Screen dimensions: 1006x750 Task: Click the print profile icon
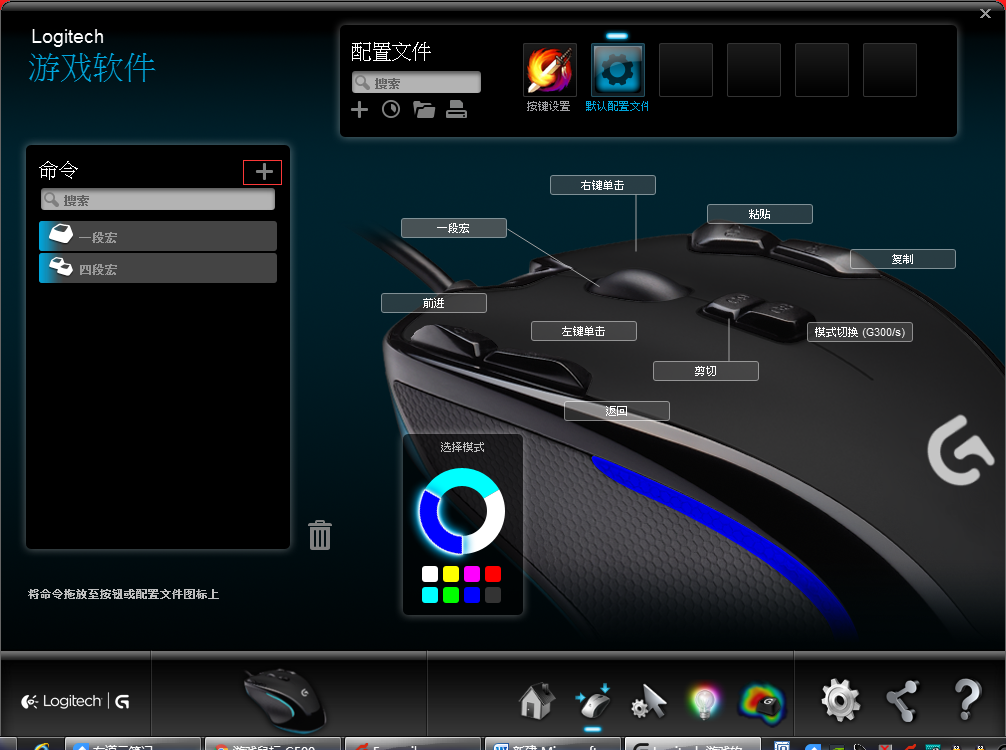(x=456, y=110)
